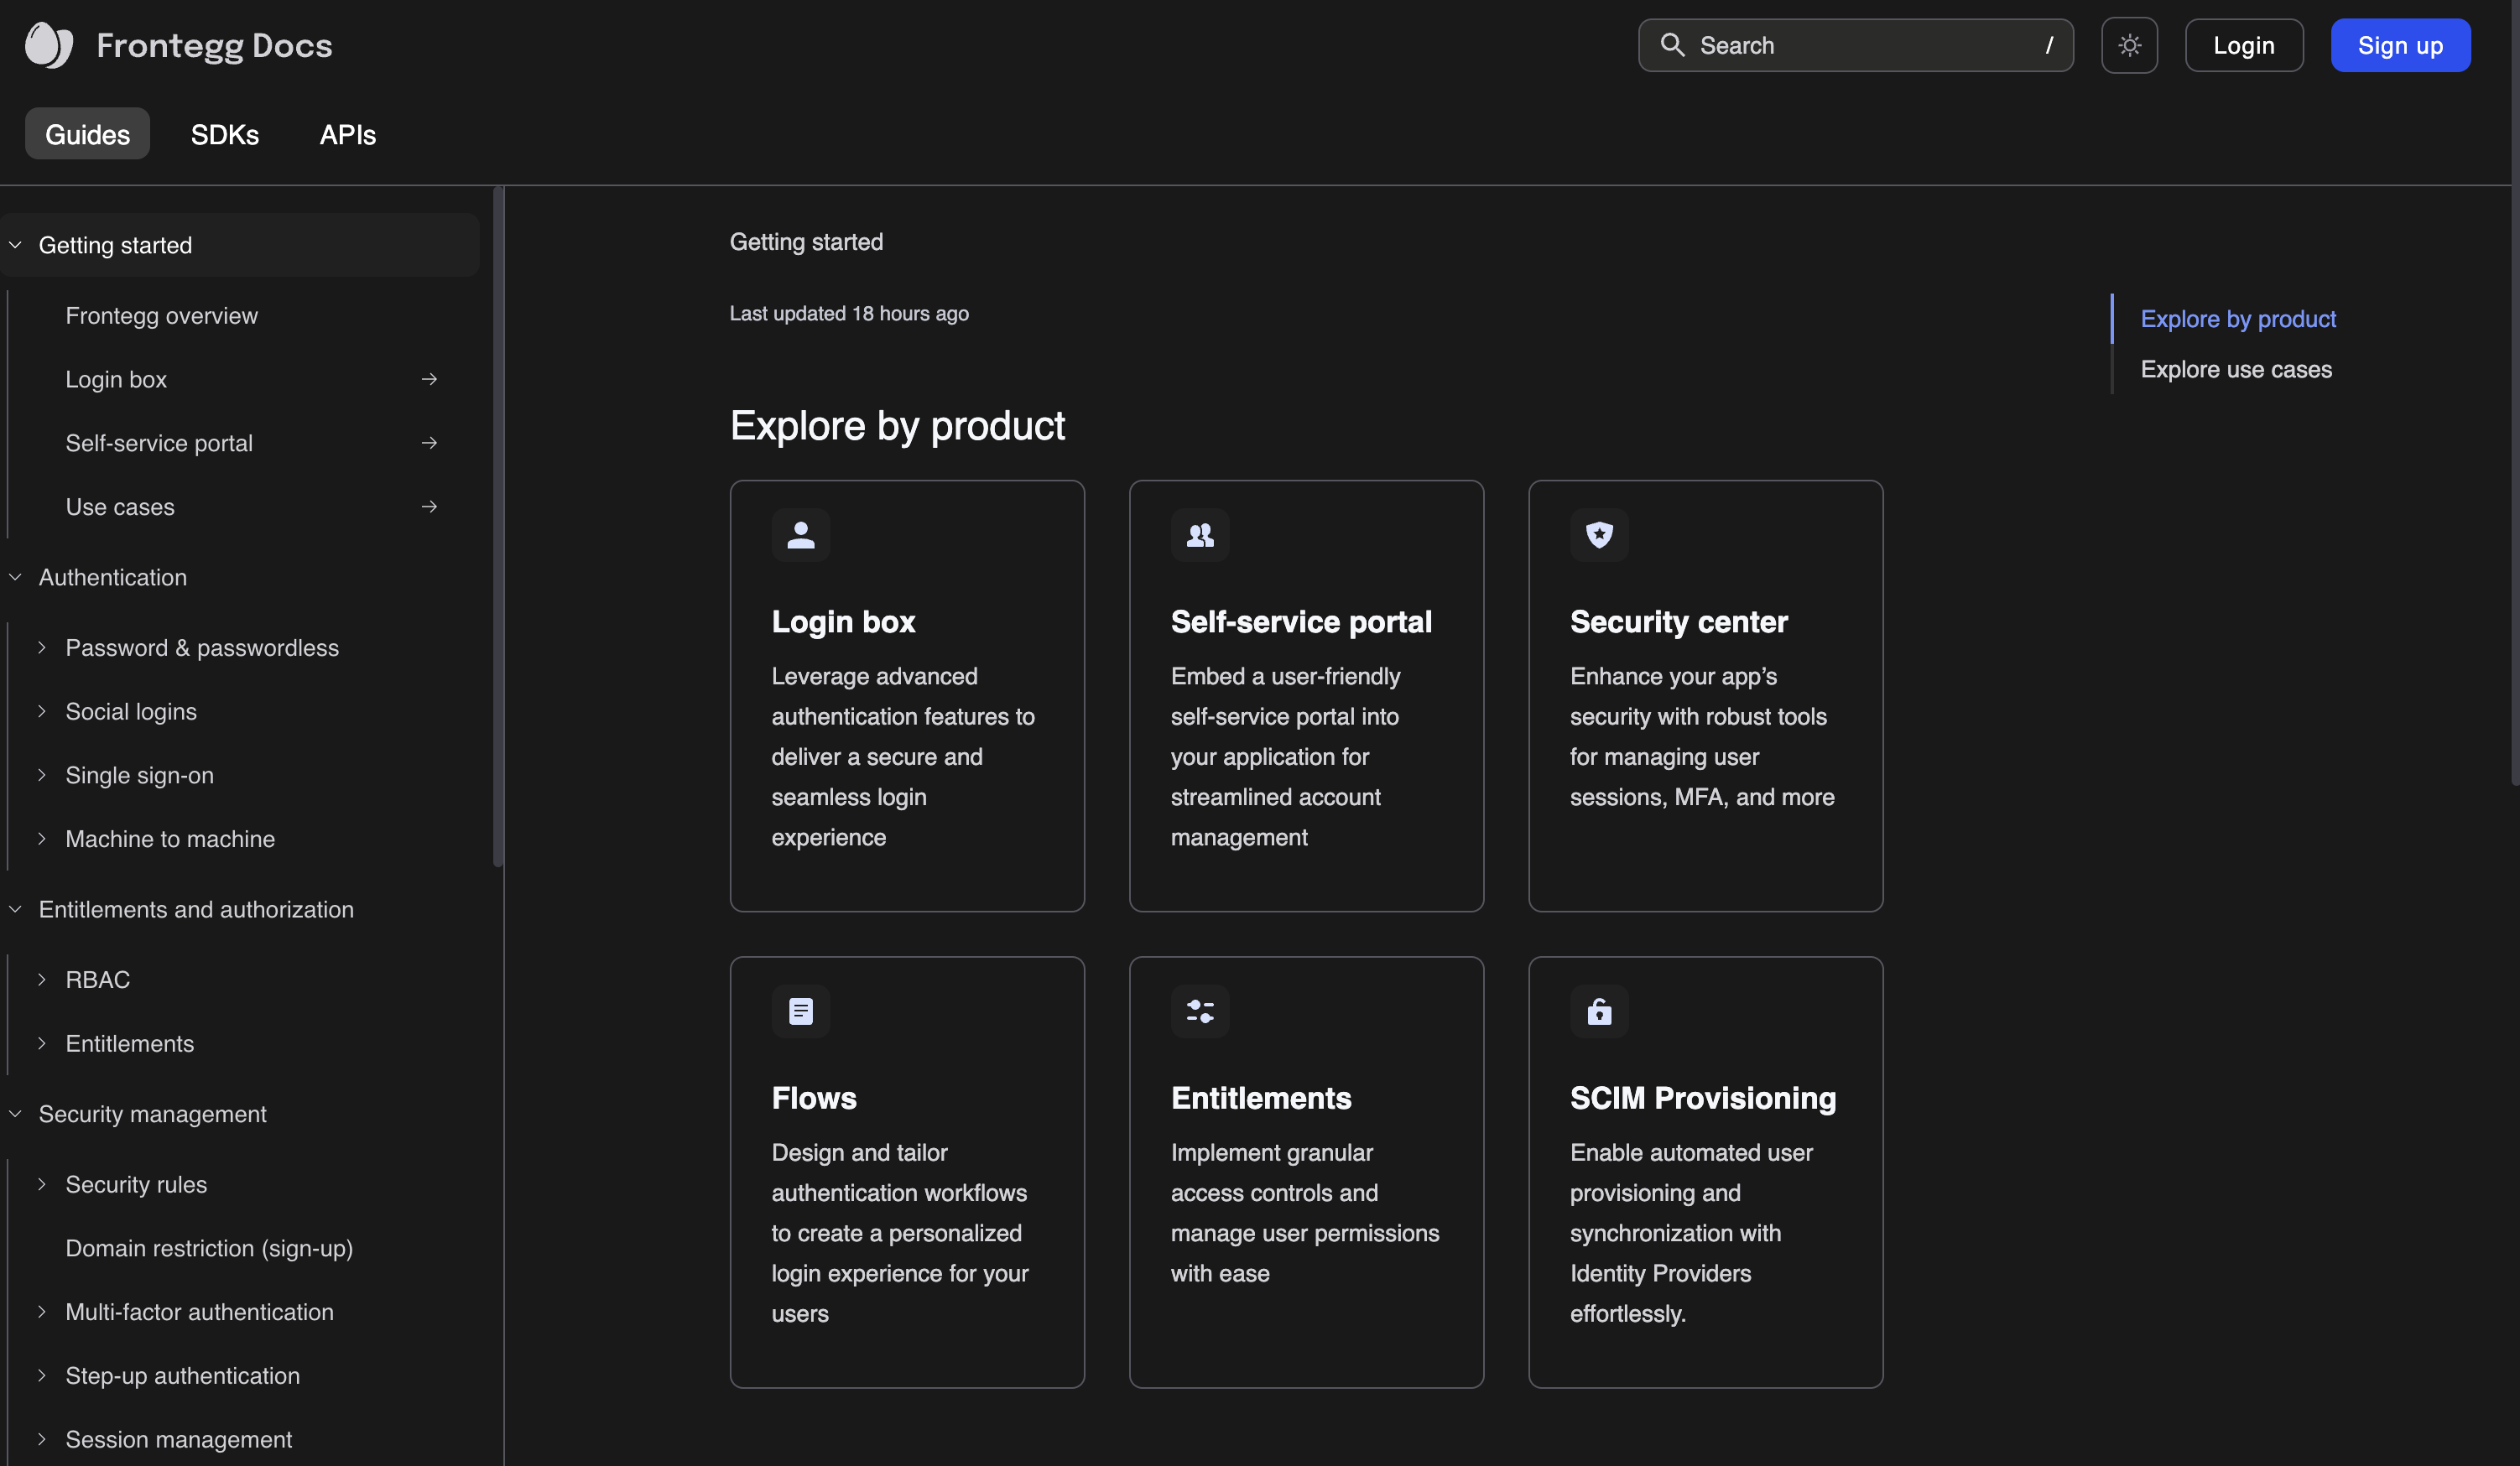Switch to the APIs tab
The height and width of the screenshot is (1466, 2520).
[x=347, y=134]
